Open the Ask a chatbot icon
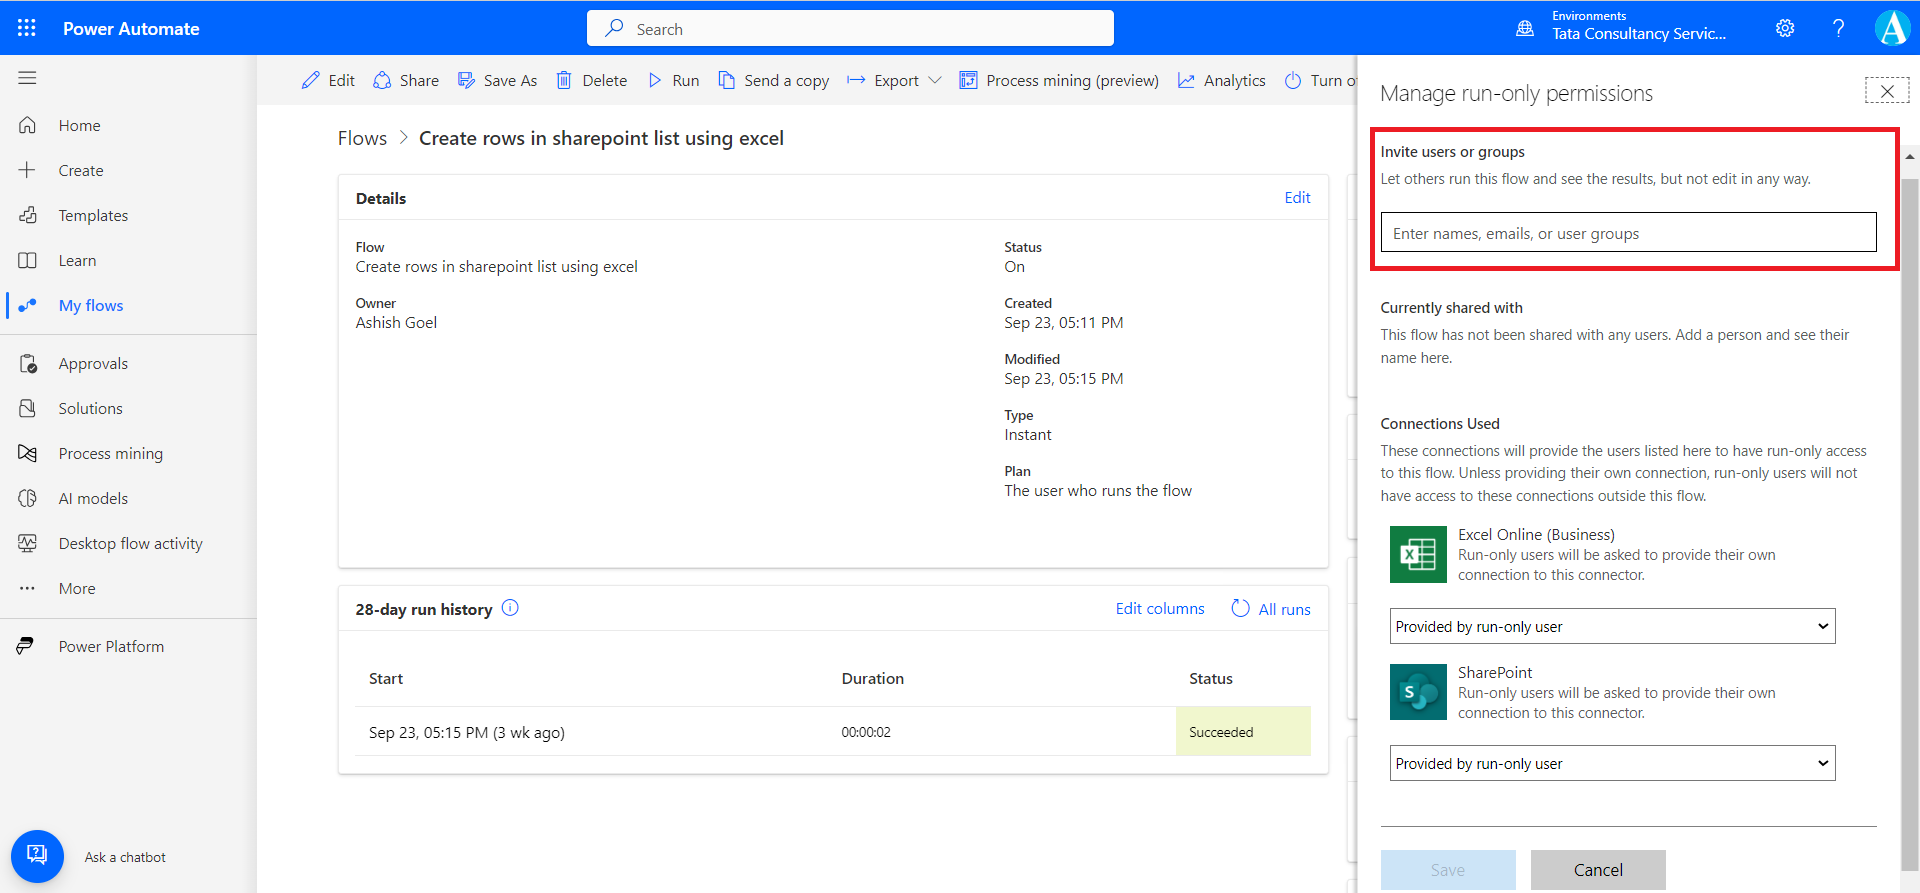Image resolution: width=1920 pixels, height=893 pixels. (x=37, y=856)
